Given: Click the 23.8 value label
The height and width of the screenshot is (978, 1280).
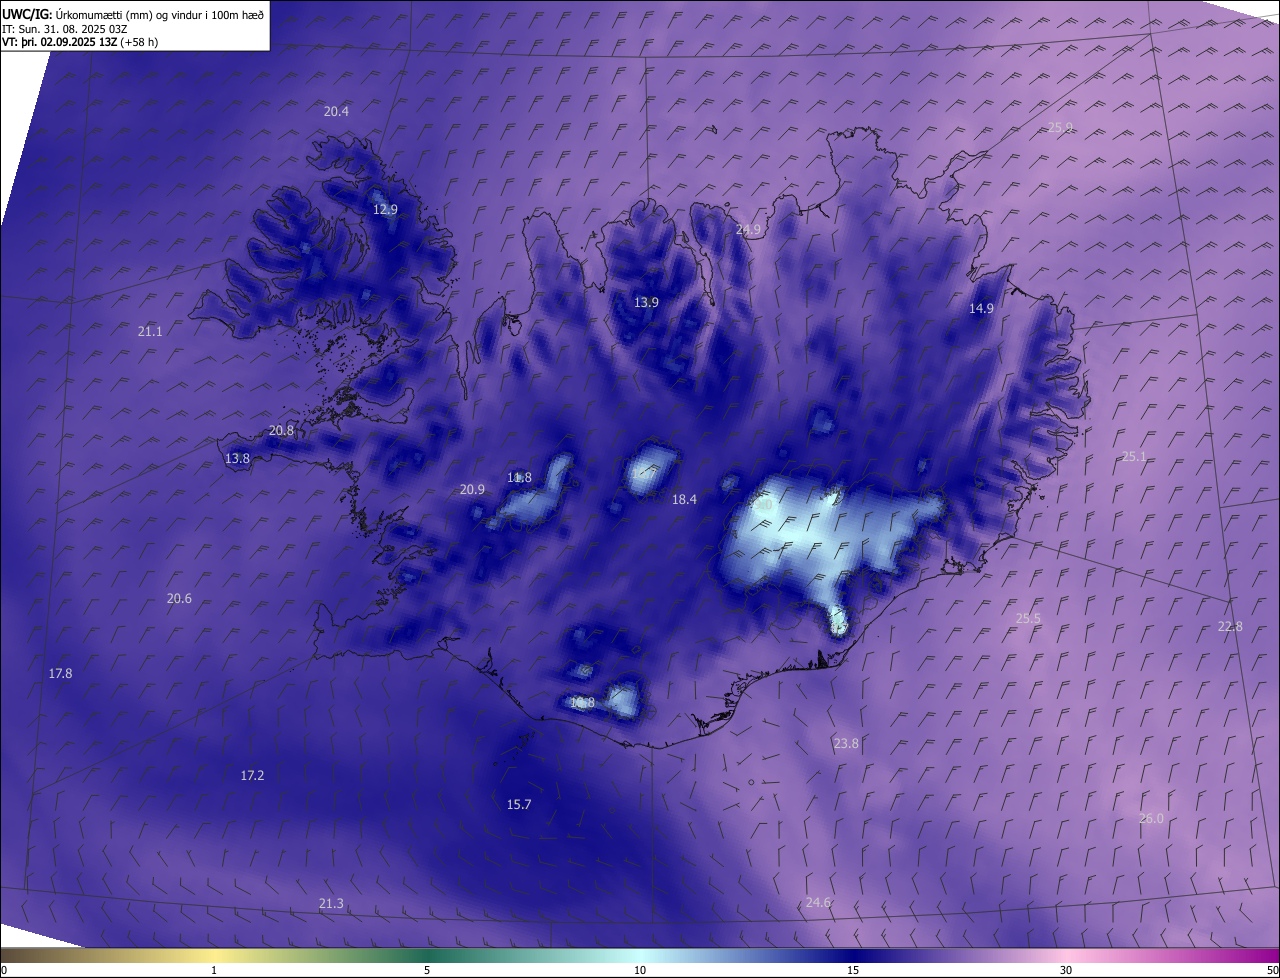Looking at the screenshot, I should (846, 744).
